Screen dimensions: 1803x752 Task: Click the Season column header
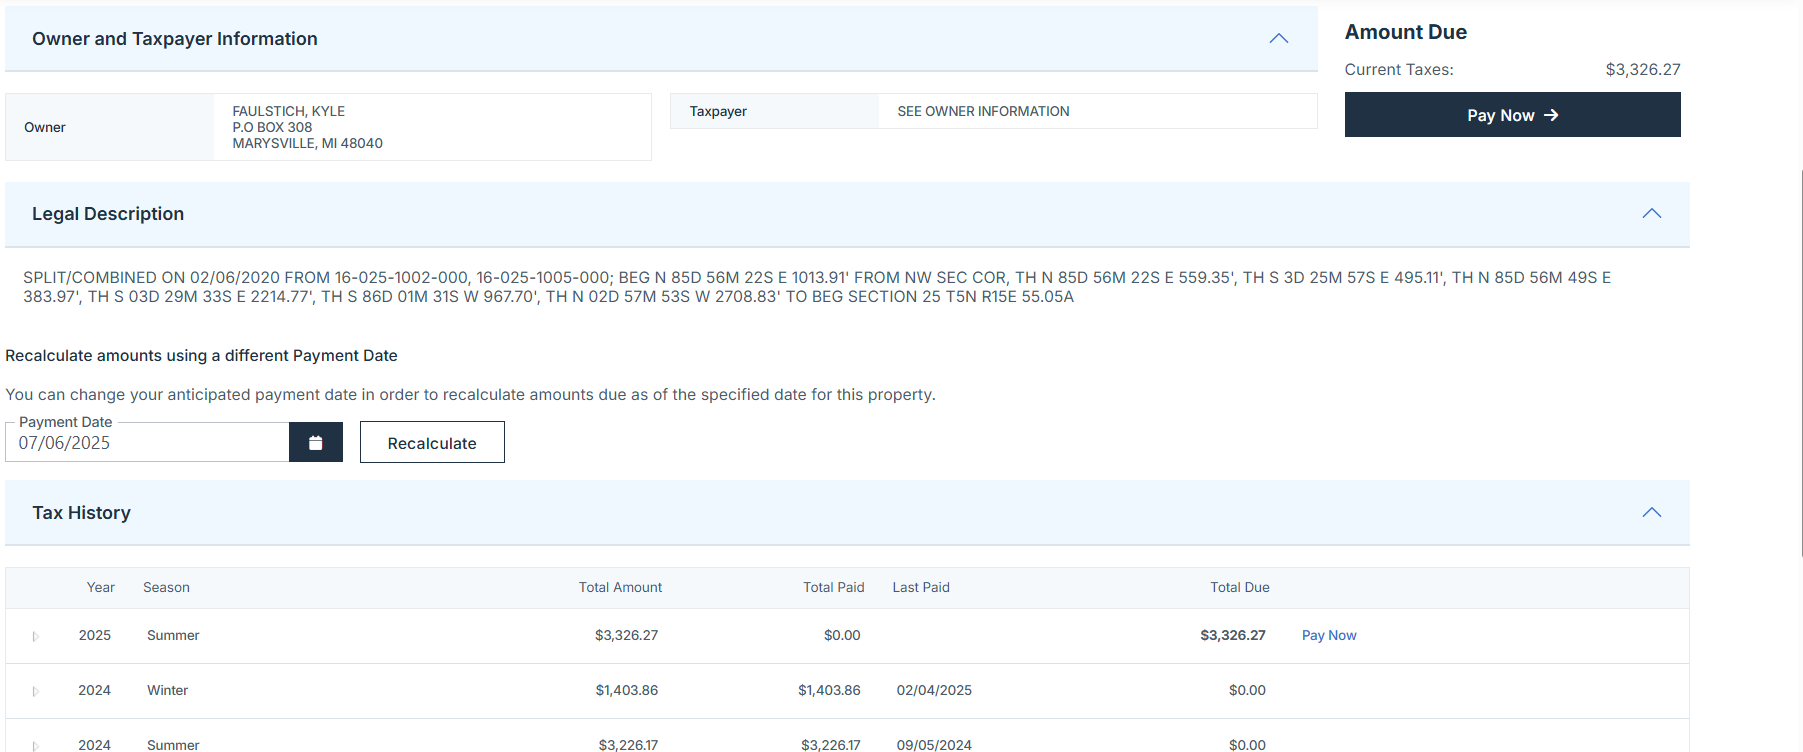(166, 588)
